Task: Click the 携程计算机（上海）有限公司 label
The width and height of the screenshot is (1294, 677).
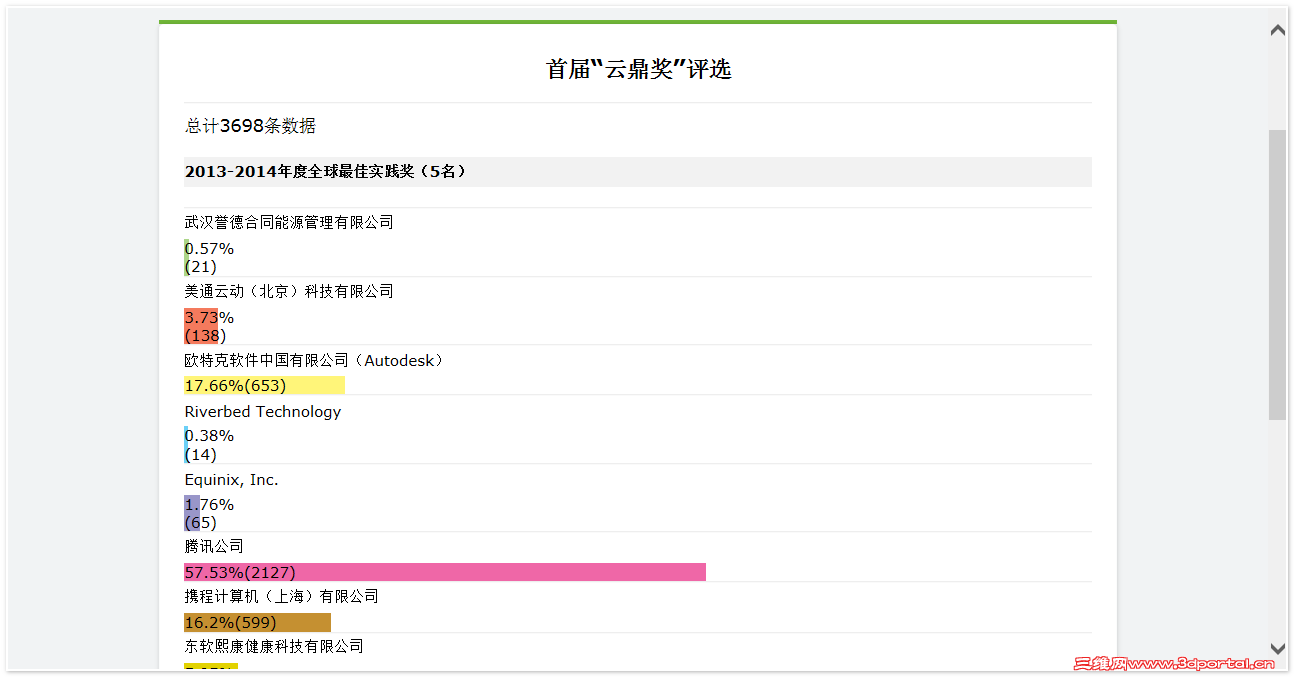Action: (282, 596)
